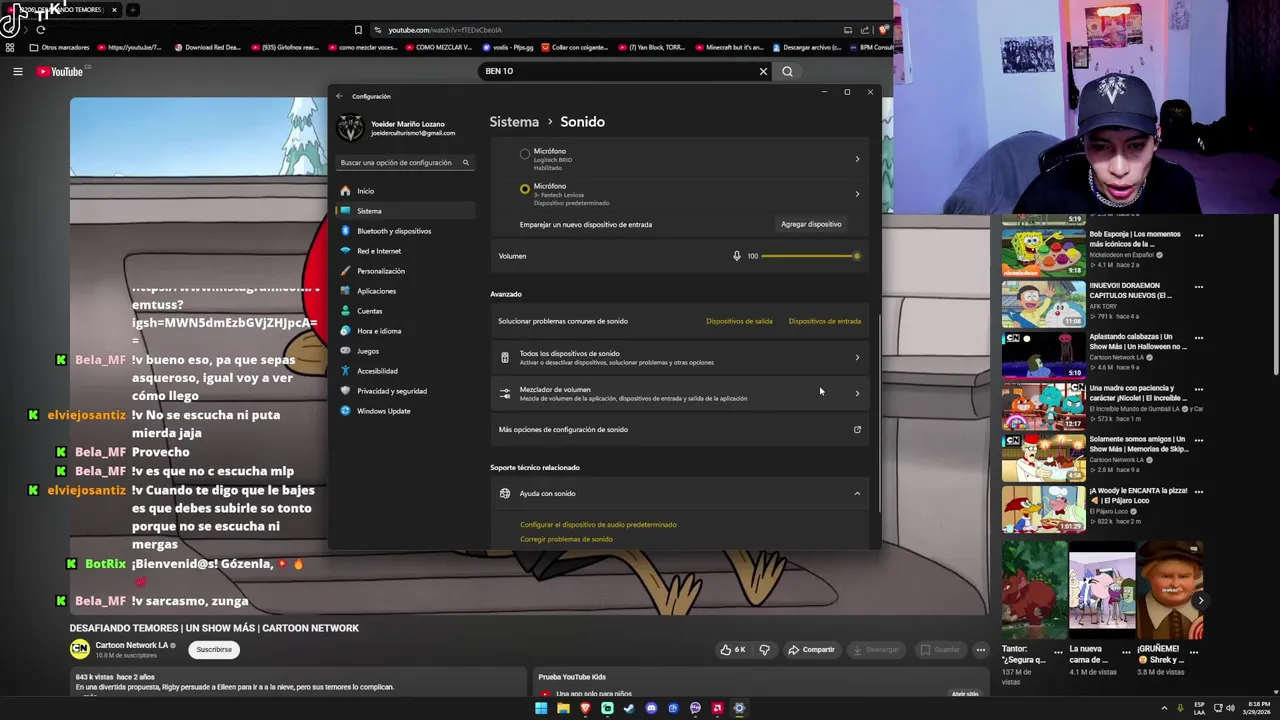This screenshot has width=1280, height=720.
Task: Clear the BEN 10 search text
Action: click(x=763, y=71)
